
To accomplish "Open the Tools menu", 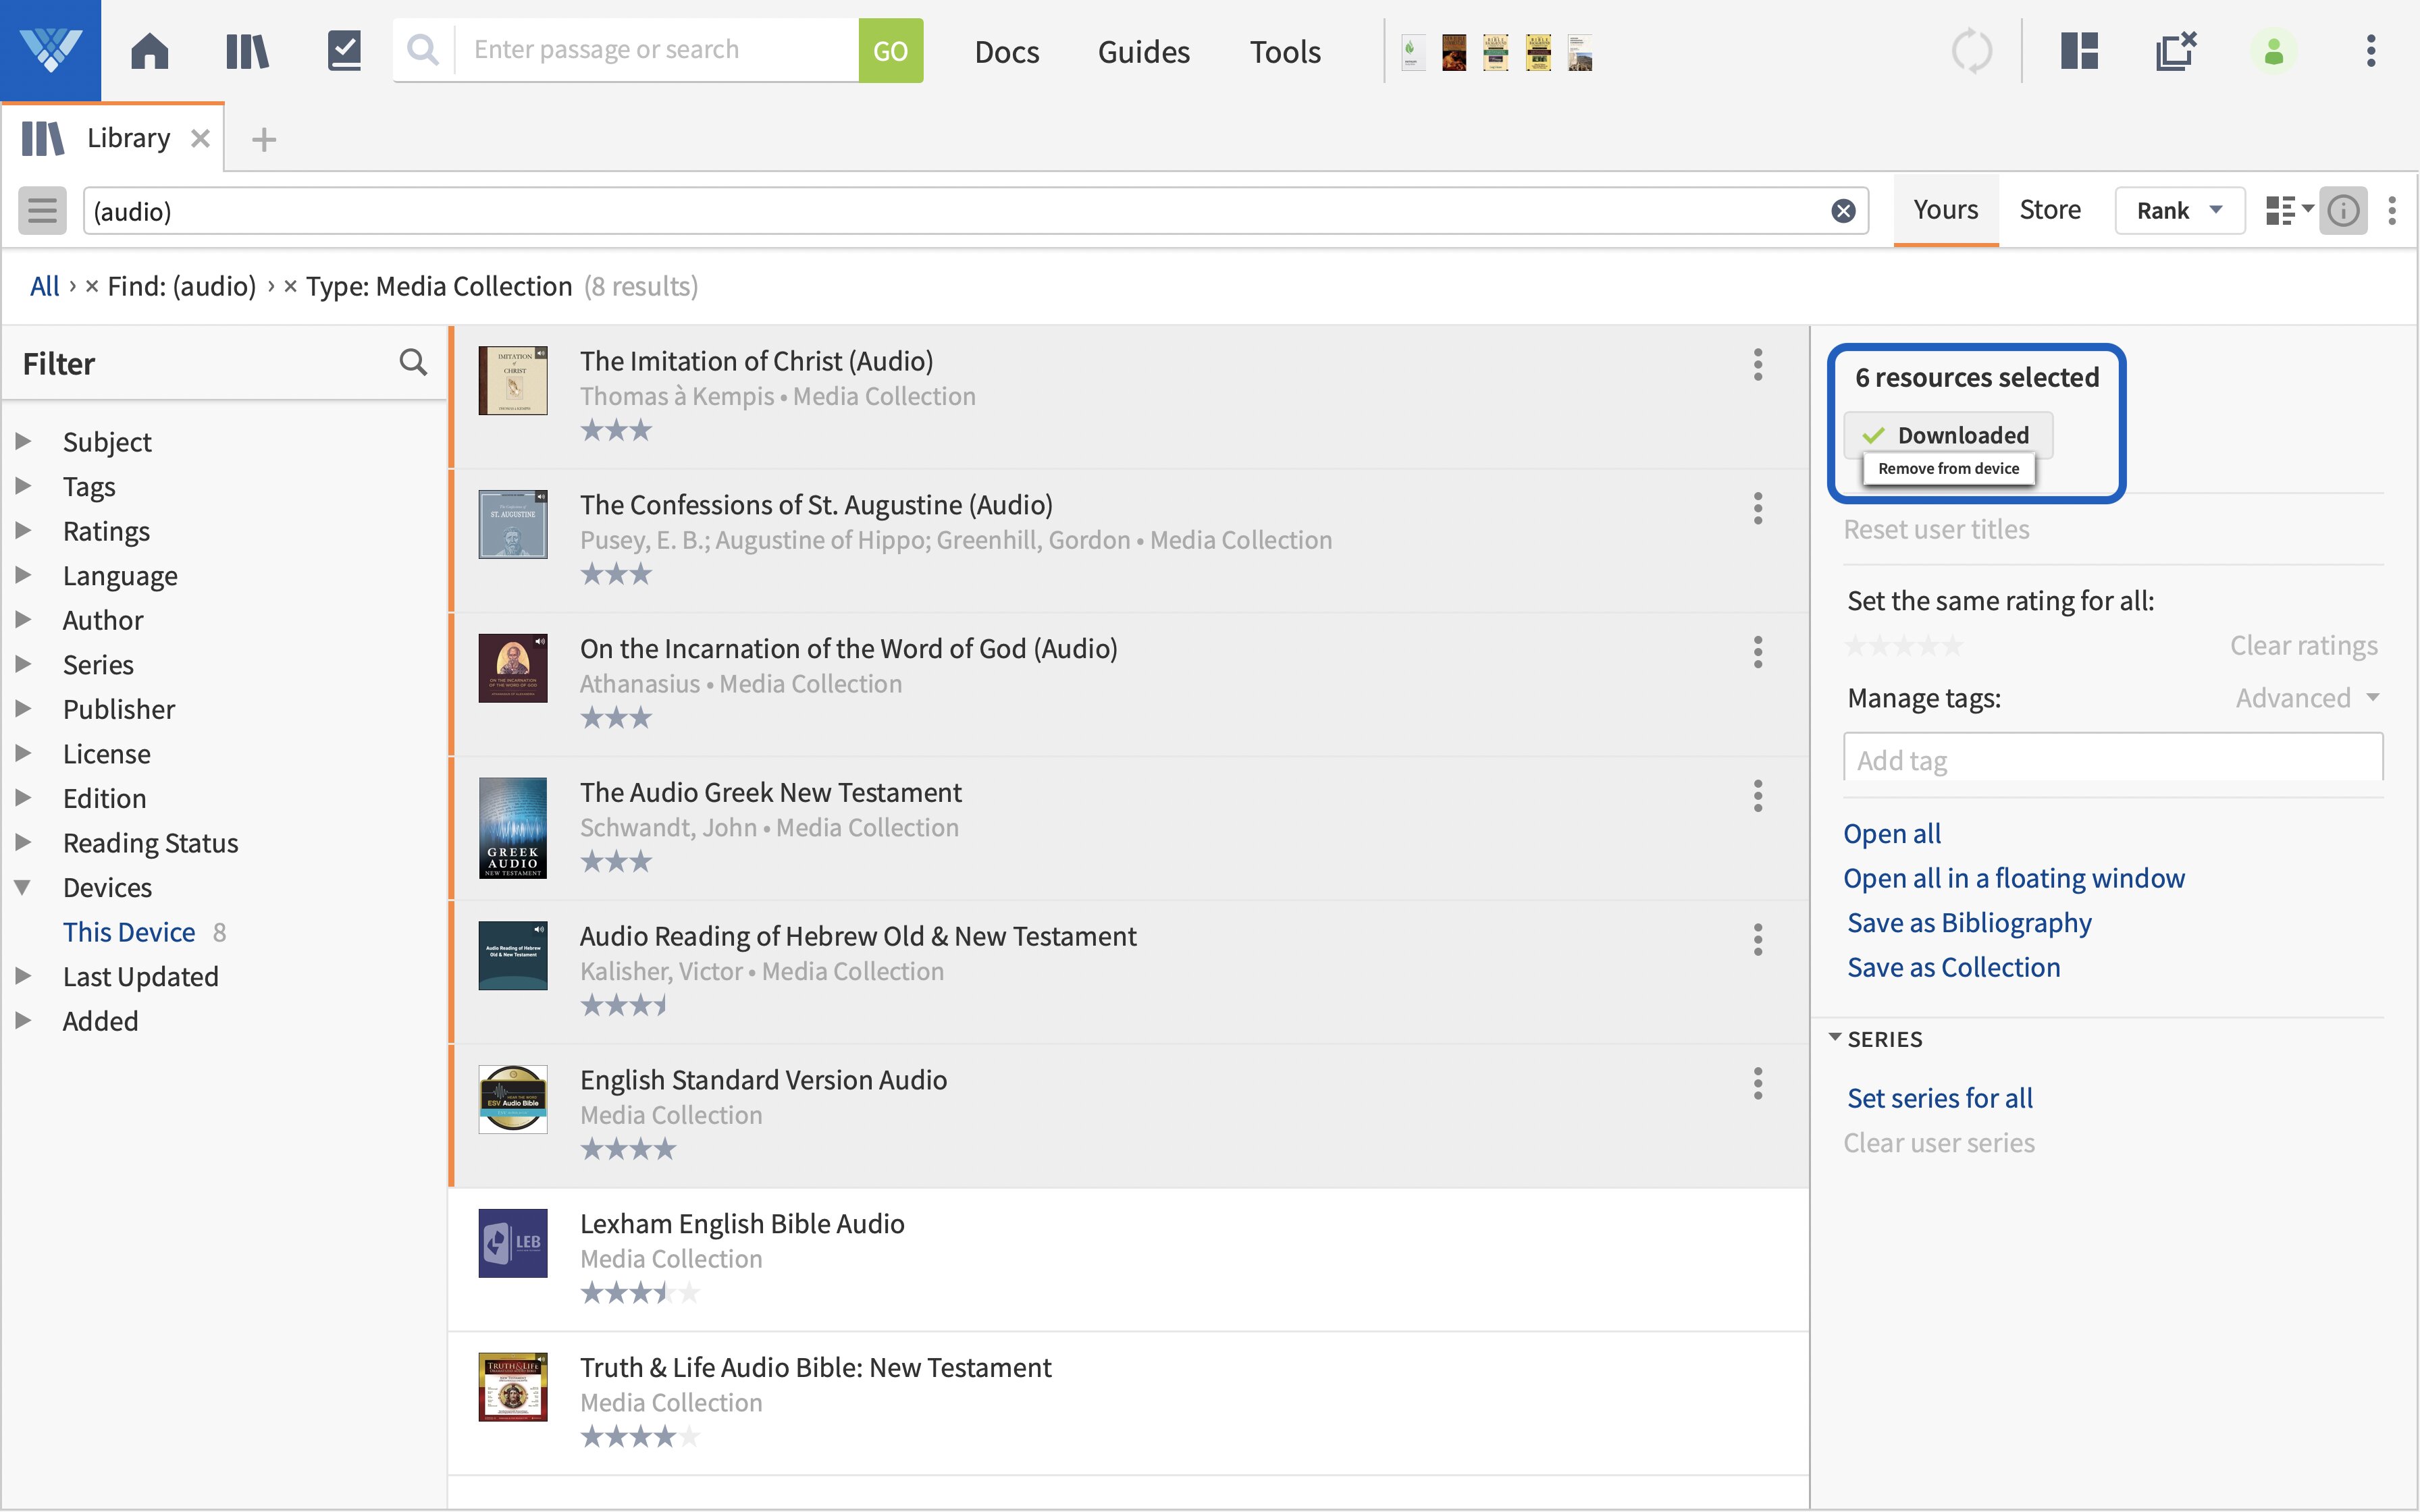I will pos(1285,51).
